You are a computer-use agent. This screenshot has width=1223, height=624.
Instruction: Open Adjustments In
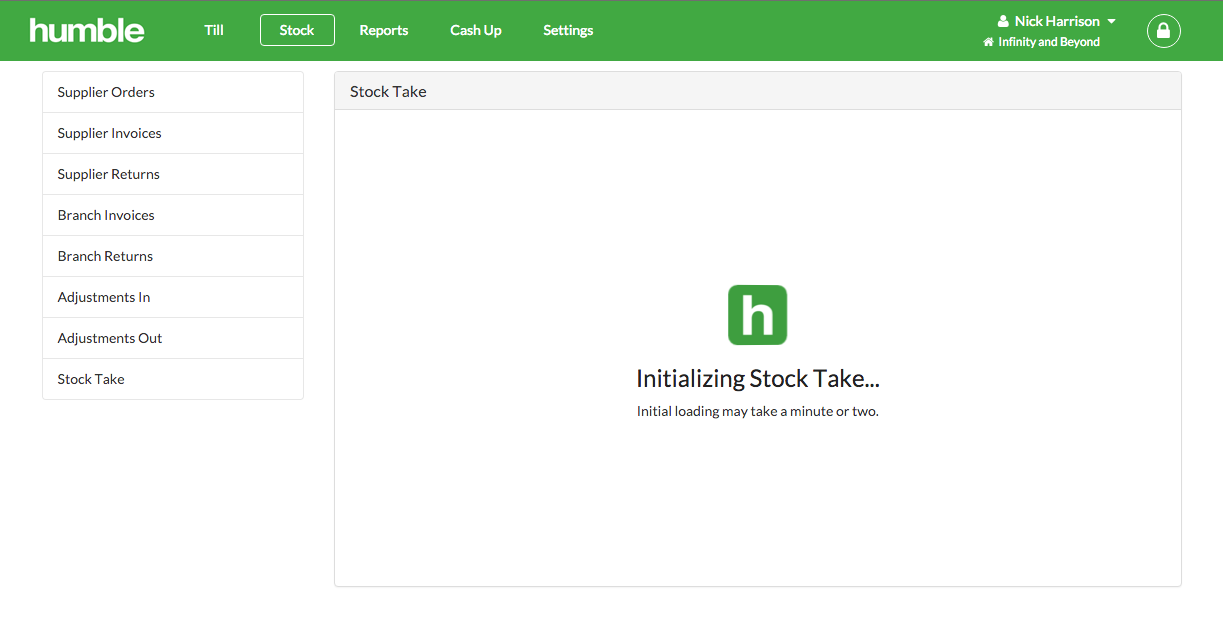tap(173, 297)
